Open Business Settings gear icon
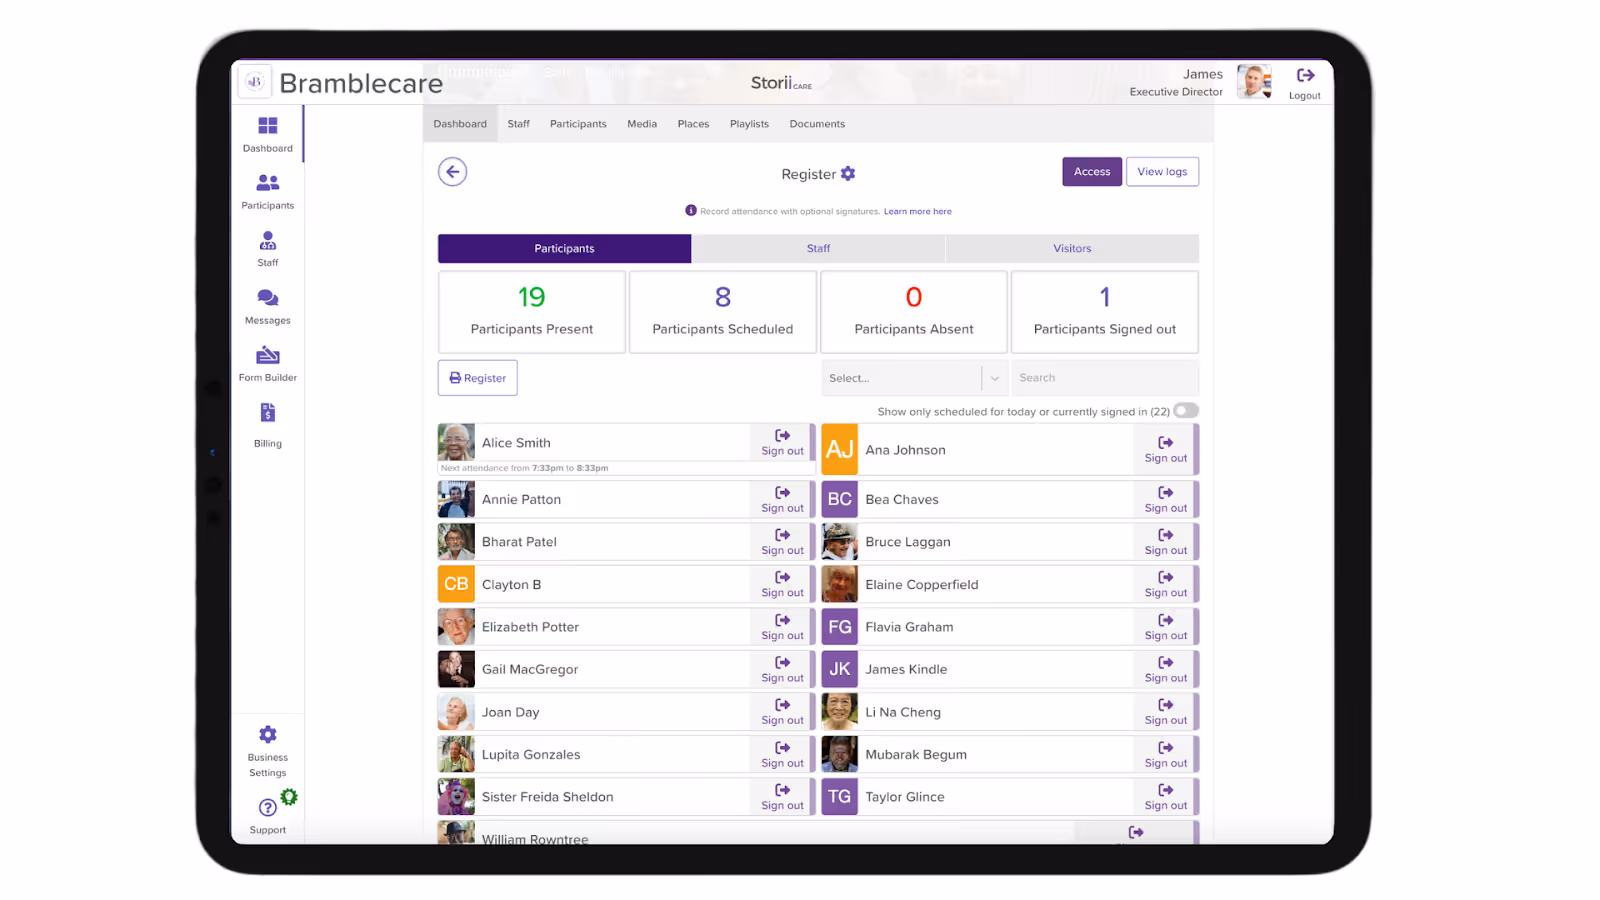1600x900 pixels. (x=267, y=735)
